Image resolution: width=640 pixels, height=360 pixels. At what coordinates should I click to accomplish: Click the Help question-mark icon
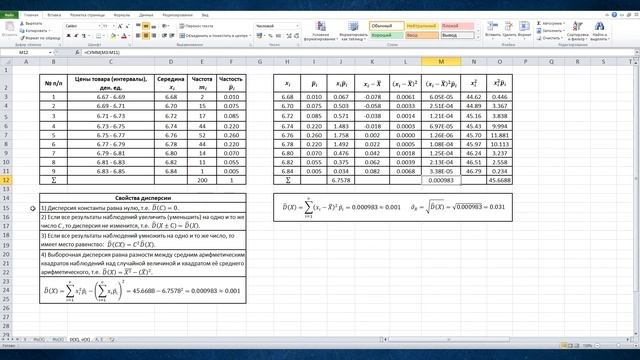coord(614,15)
